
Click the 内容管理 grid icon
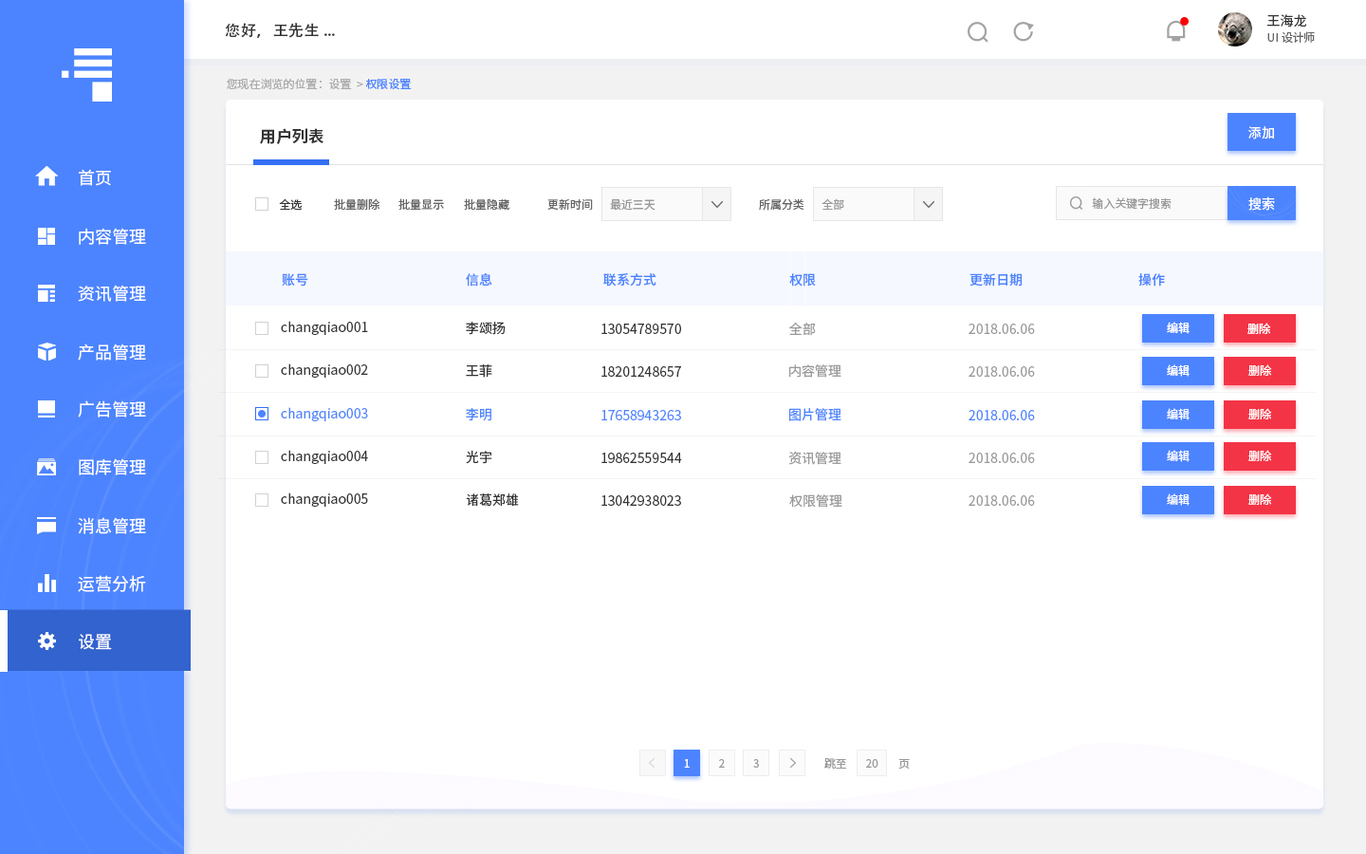[x=47, y=236]
